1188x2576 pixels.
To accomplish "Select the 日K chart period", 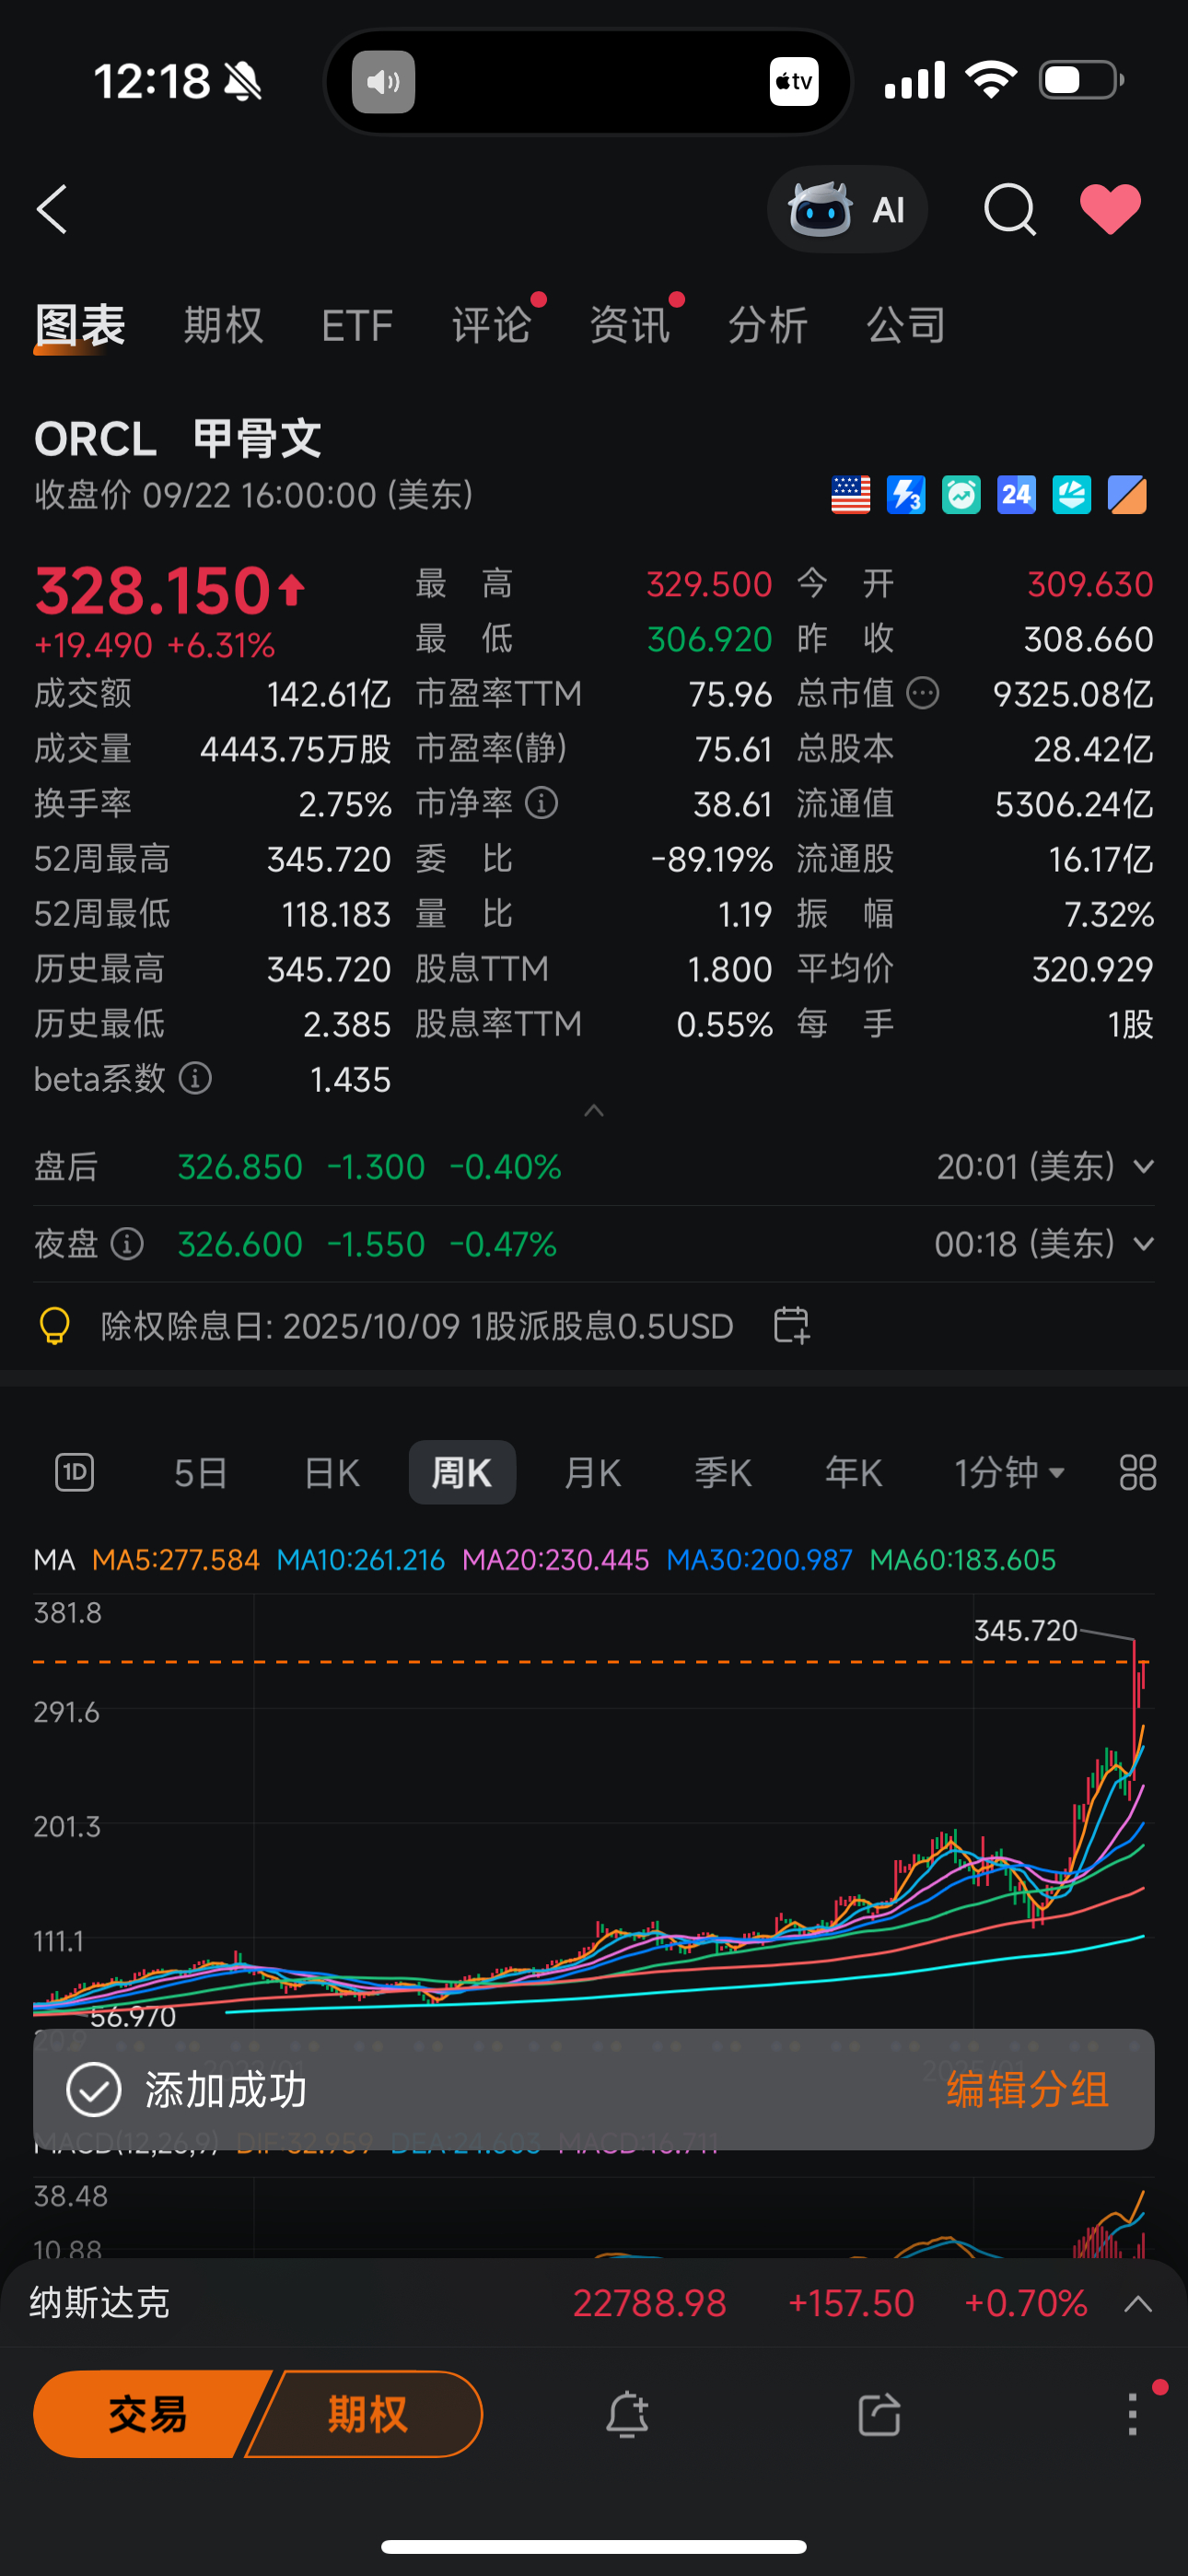I will click(x=332, y=1472).
